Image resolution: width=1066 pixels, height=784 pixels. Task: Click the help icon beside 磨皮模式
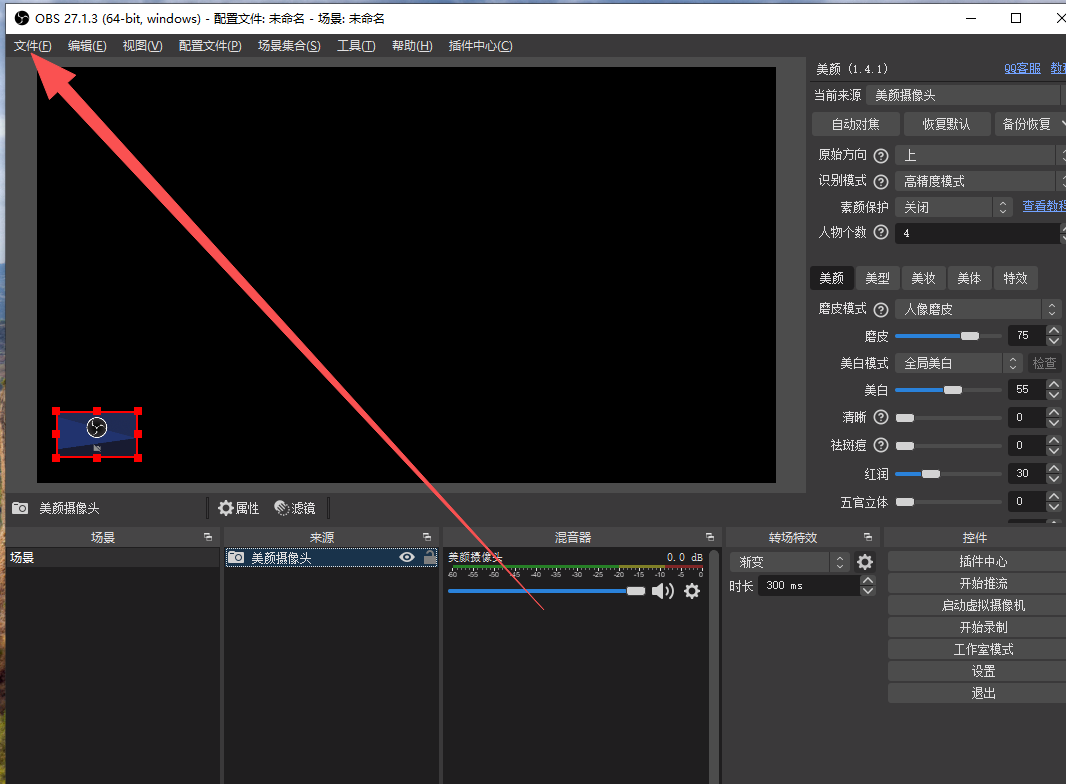(881, 310)
